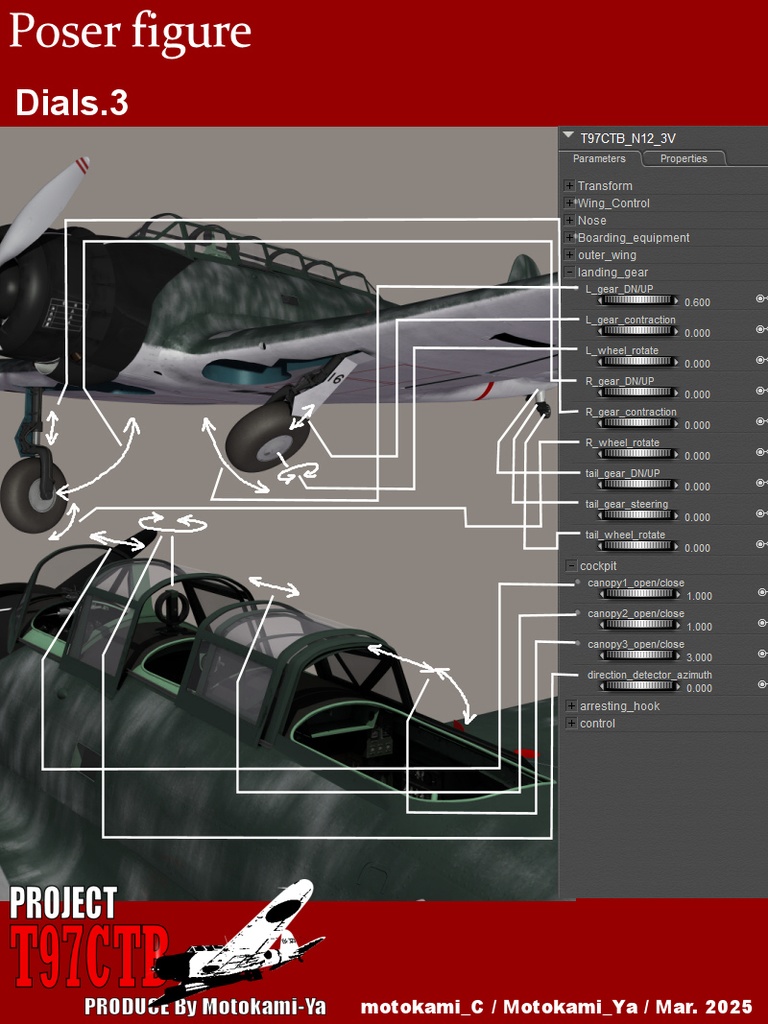The width and height of the screenshot is (768, 1024).
Task: Edit the canopy3_open/close value 3.000
Action: [699, 658]
